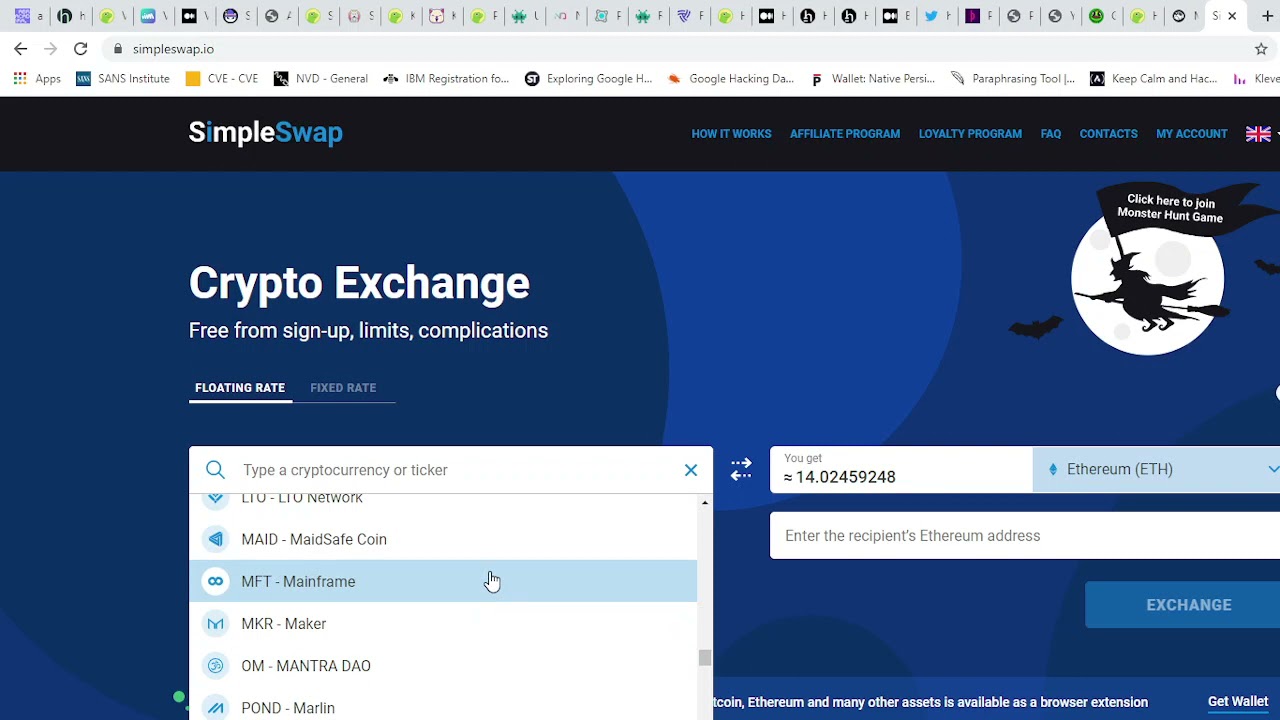Click the Get Wallet button
The height and width of the screenshot is (720, 1280).
pyautogui.click(x=1237, y=702)
